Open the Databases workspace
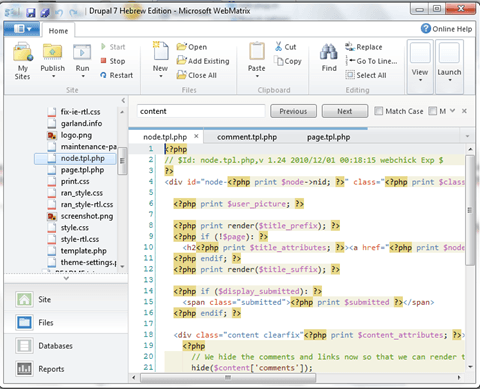The width and height of the screenshot is (480, 389). click(66, 346)
